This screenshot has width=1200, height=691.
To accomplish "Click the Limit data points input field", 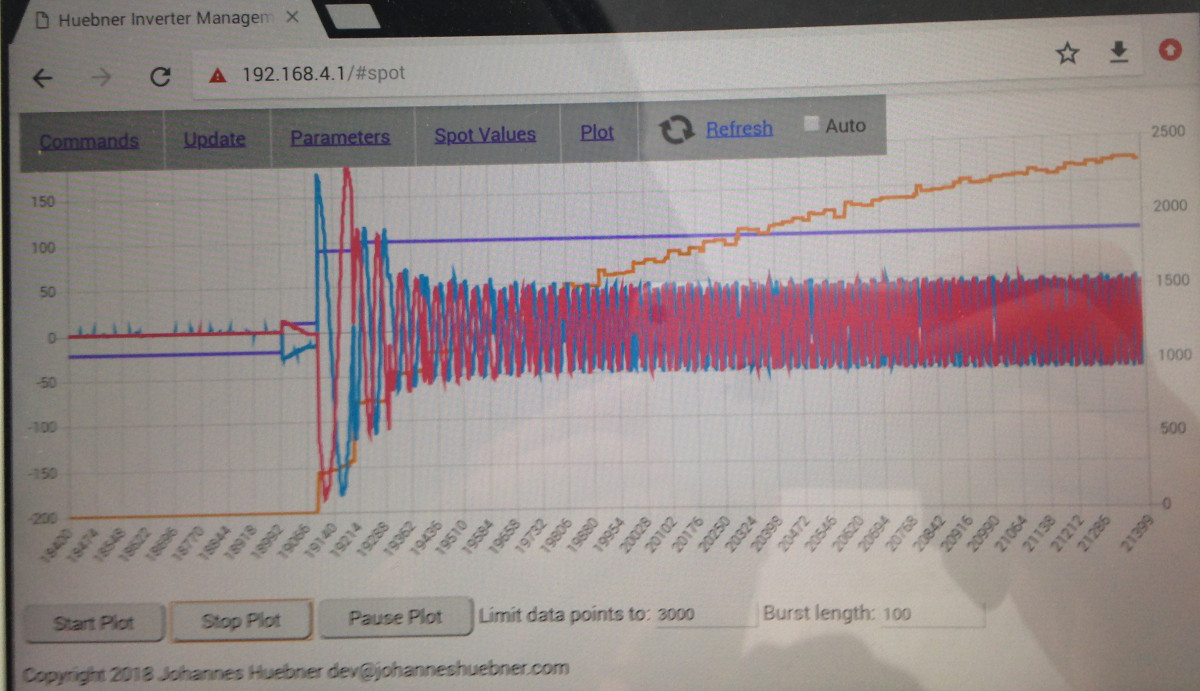I will tap(703, 614).
